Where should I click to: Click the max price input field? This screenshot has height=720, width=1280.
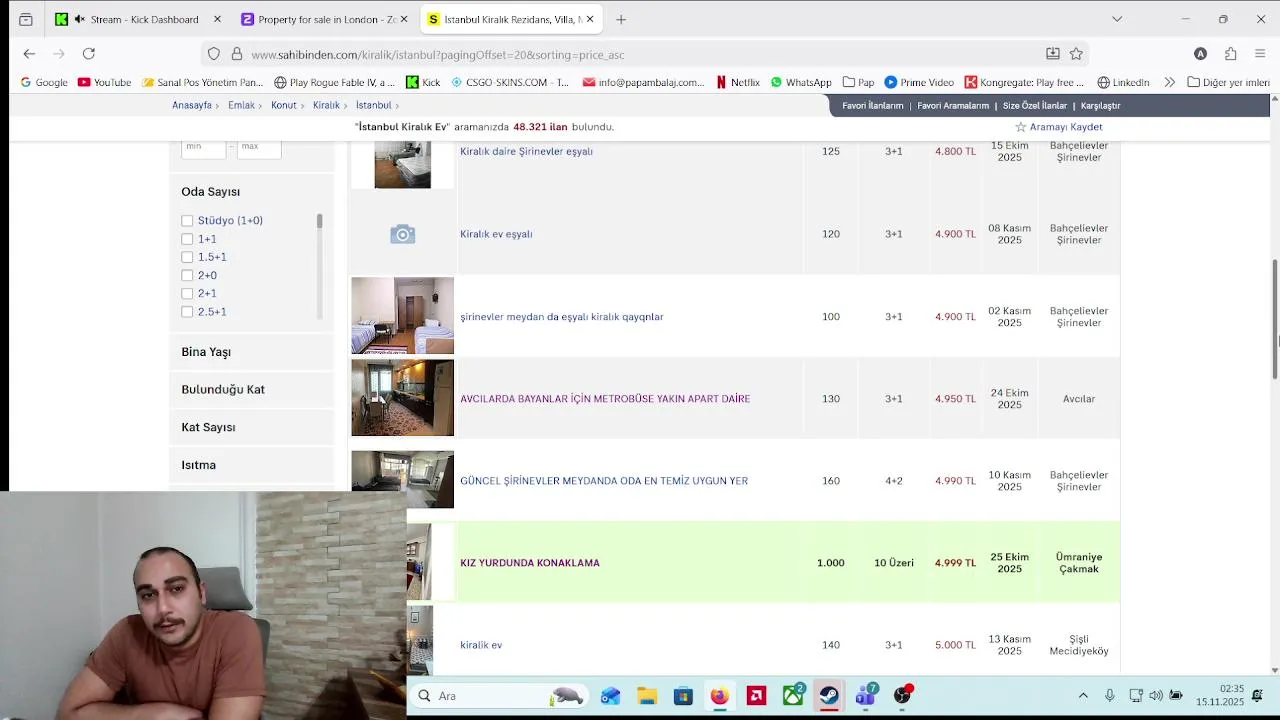coord(259,147)
